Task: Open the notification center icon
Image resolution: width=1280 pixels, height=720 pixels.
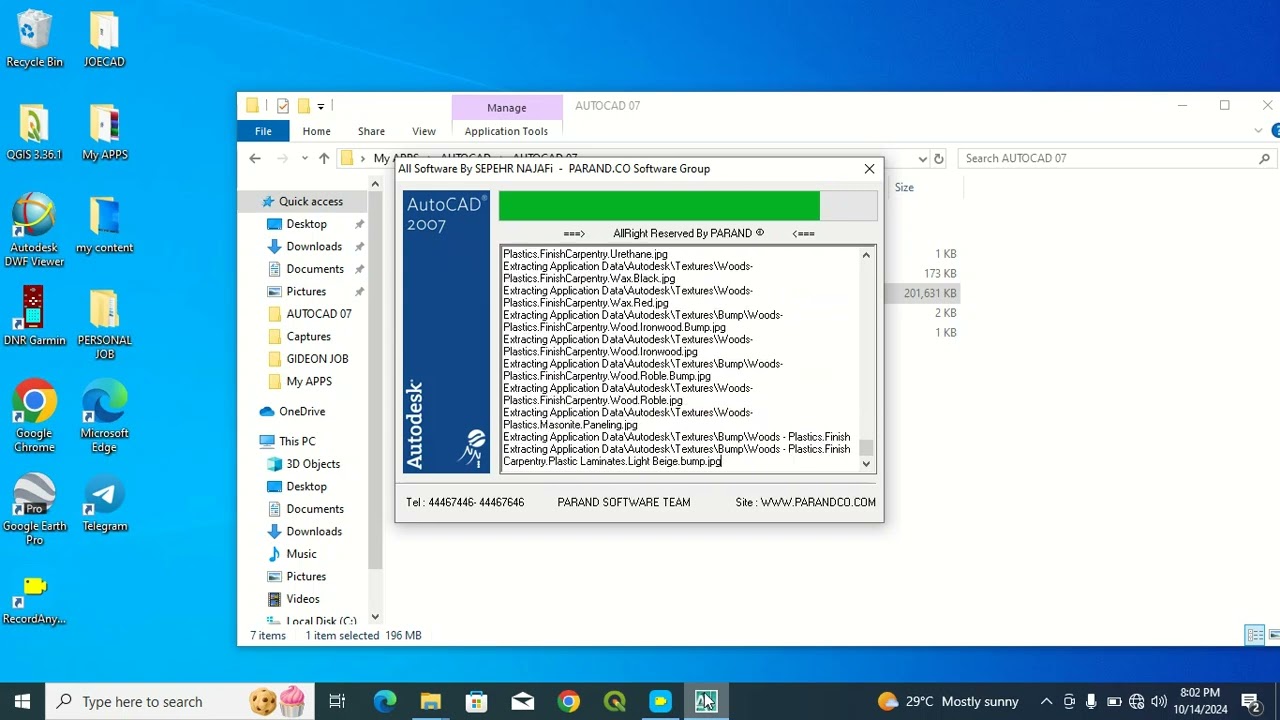Action: point(1250,701)
